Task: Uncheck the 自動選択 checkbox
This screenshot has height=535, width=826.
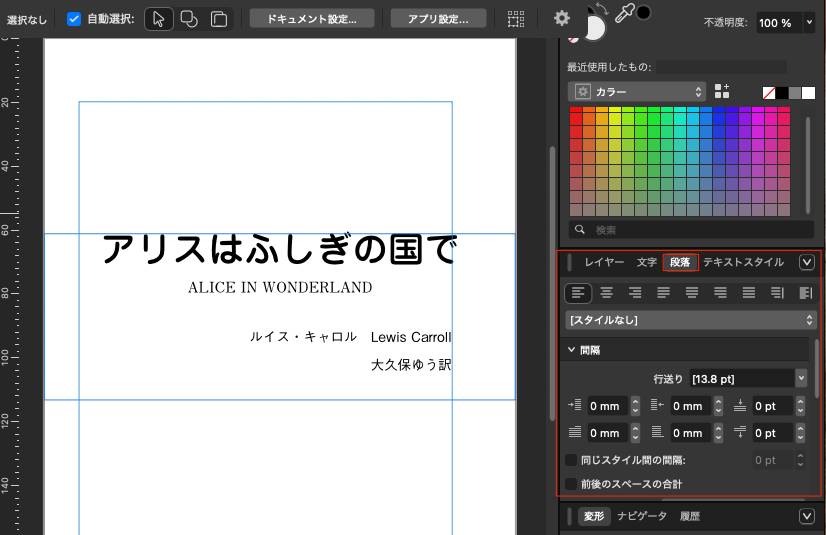Action: 74,19
